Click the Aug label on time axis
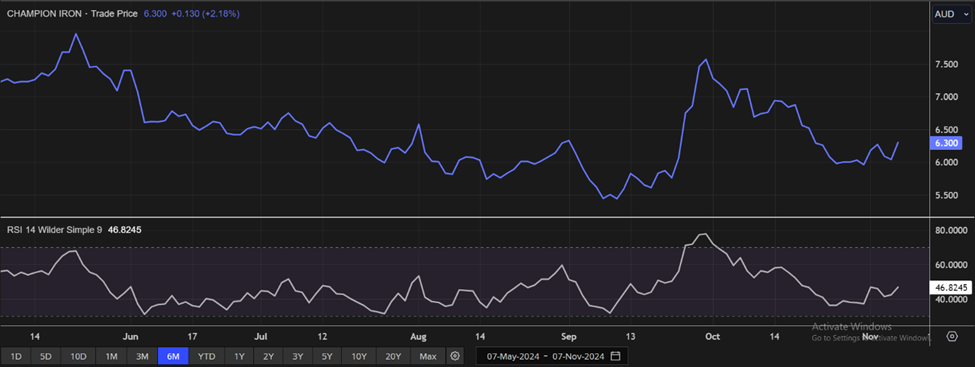This screenshot has width=975, height=367. click(418, 337)
